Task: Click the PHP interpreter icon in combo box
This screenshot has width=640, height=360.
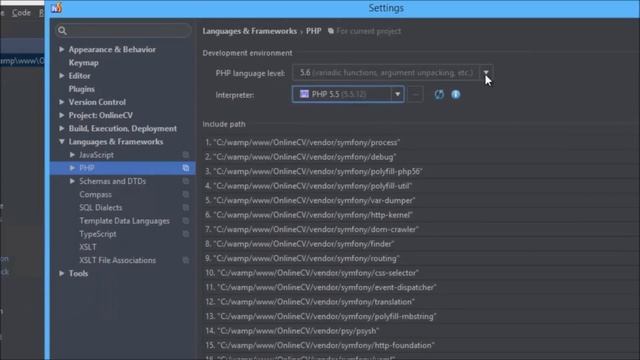Action: coord(304,94)
